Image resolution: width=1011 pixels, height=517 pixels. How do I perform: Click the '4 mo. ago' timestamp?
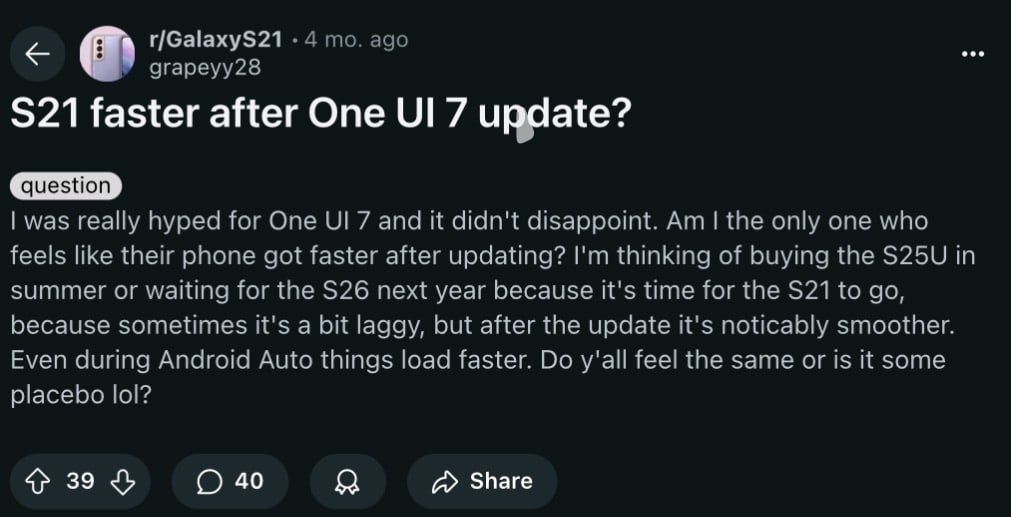tap(357, 40)
